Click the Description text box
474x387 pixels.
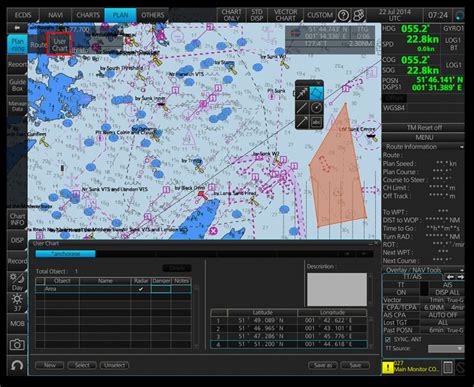(x=337, y=290)
